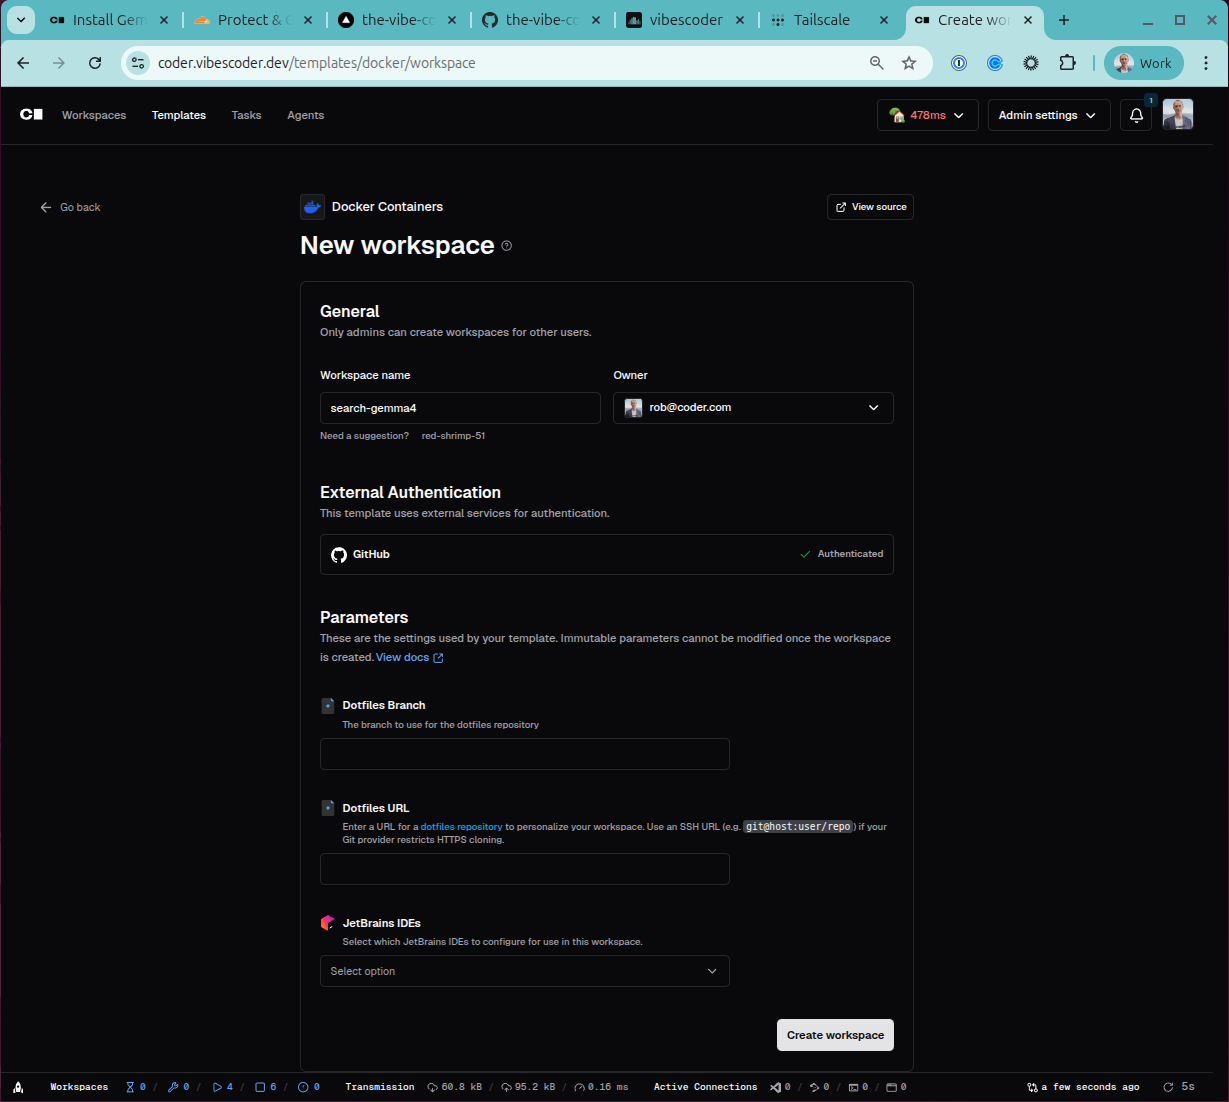Open the Chrome three-dot menu
This screenshot has width=1229, height=1102.
point(1206,63)
